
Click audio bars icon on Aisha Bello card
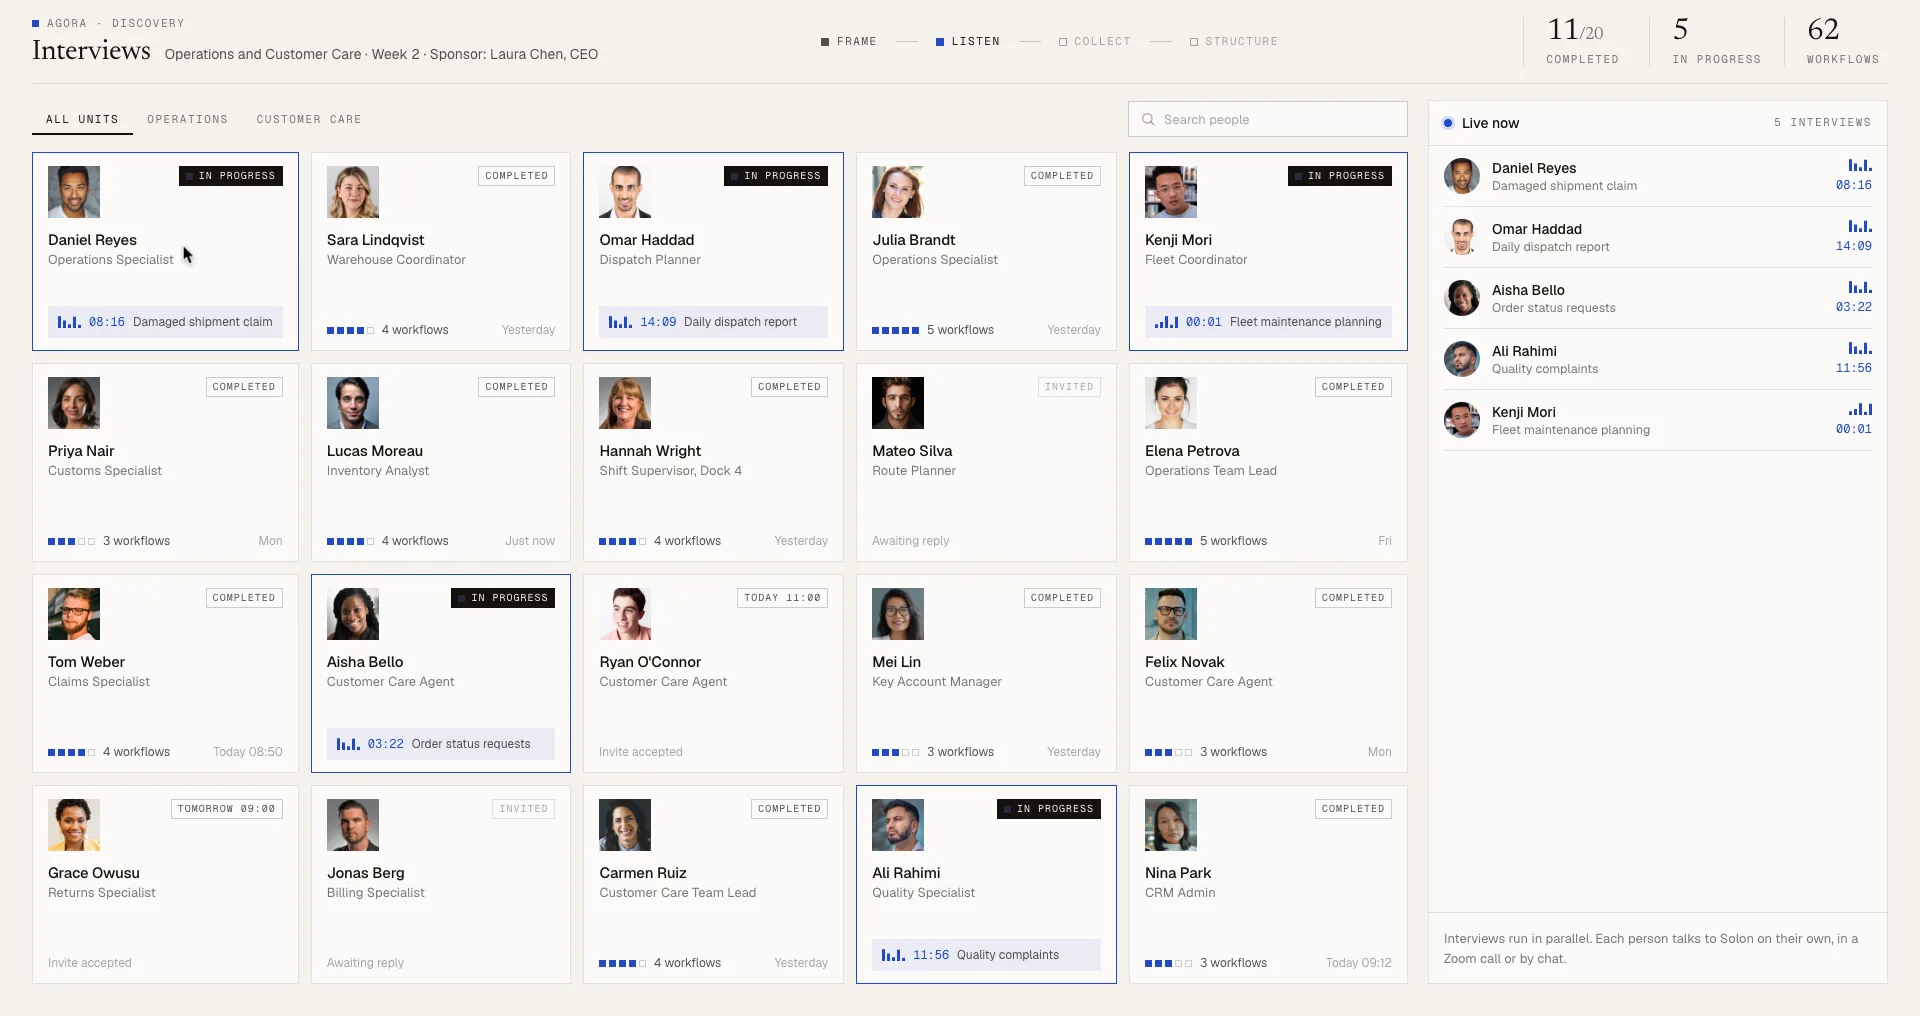coord(348,744)
